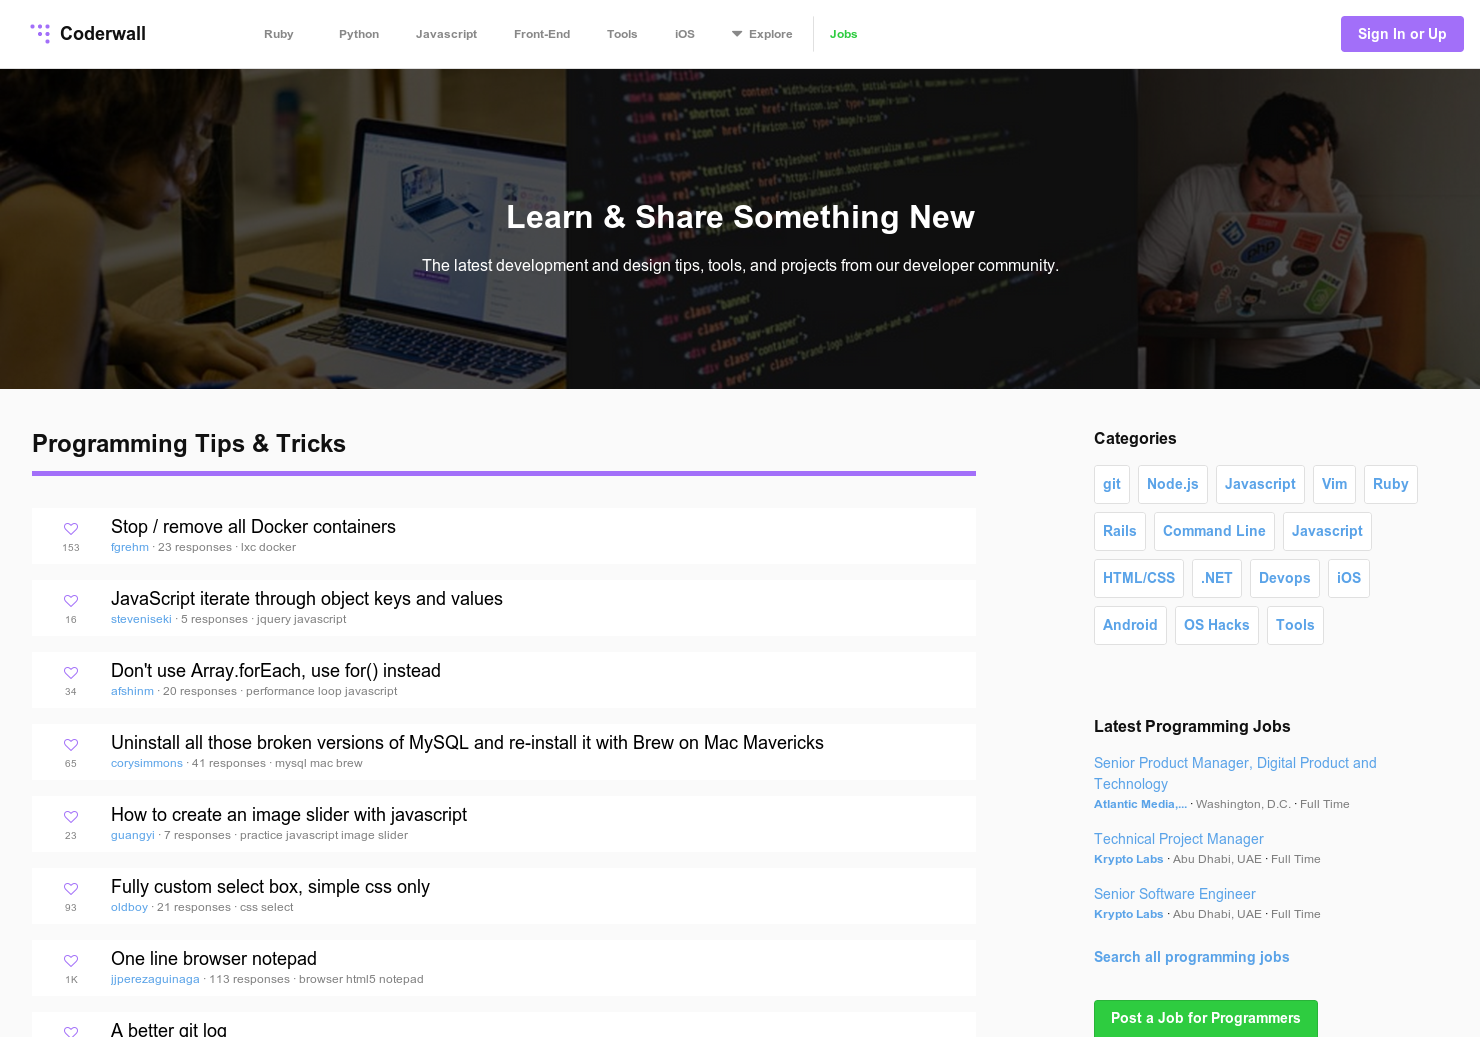Click the Sign In or Up button
Screen dimensions: 1480x1037
click(1402, 33)
